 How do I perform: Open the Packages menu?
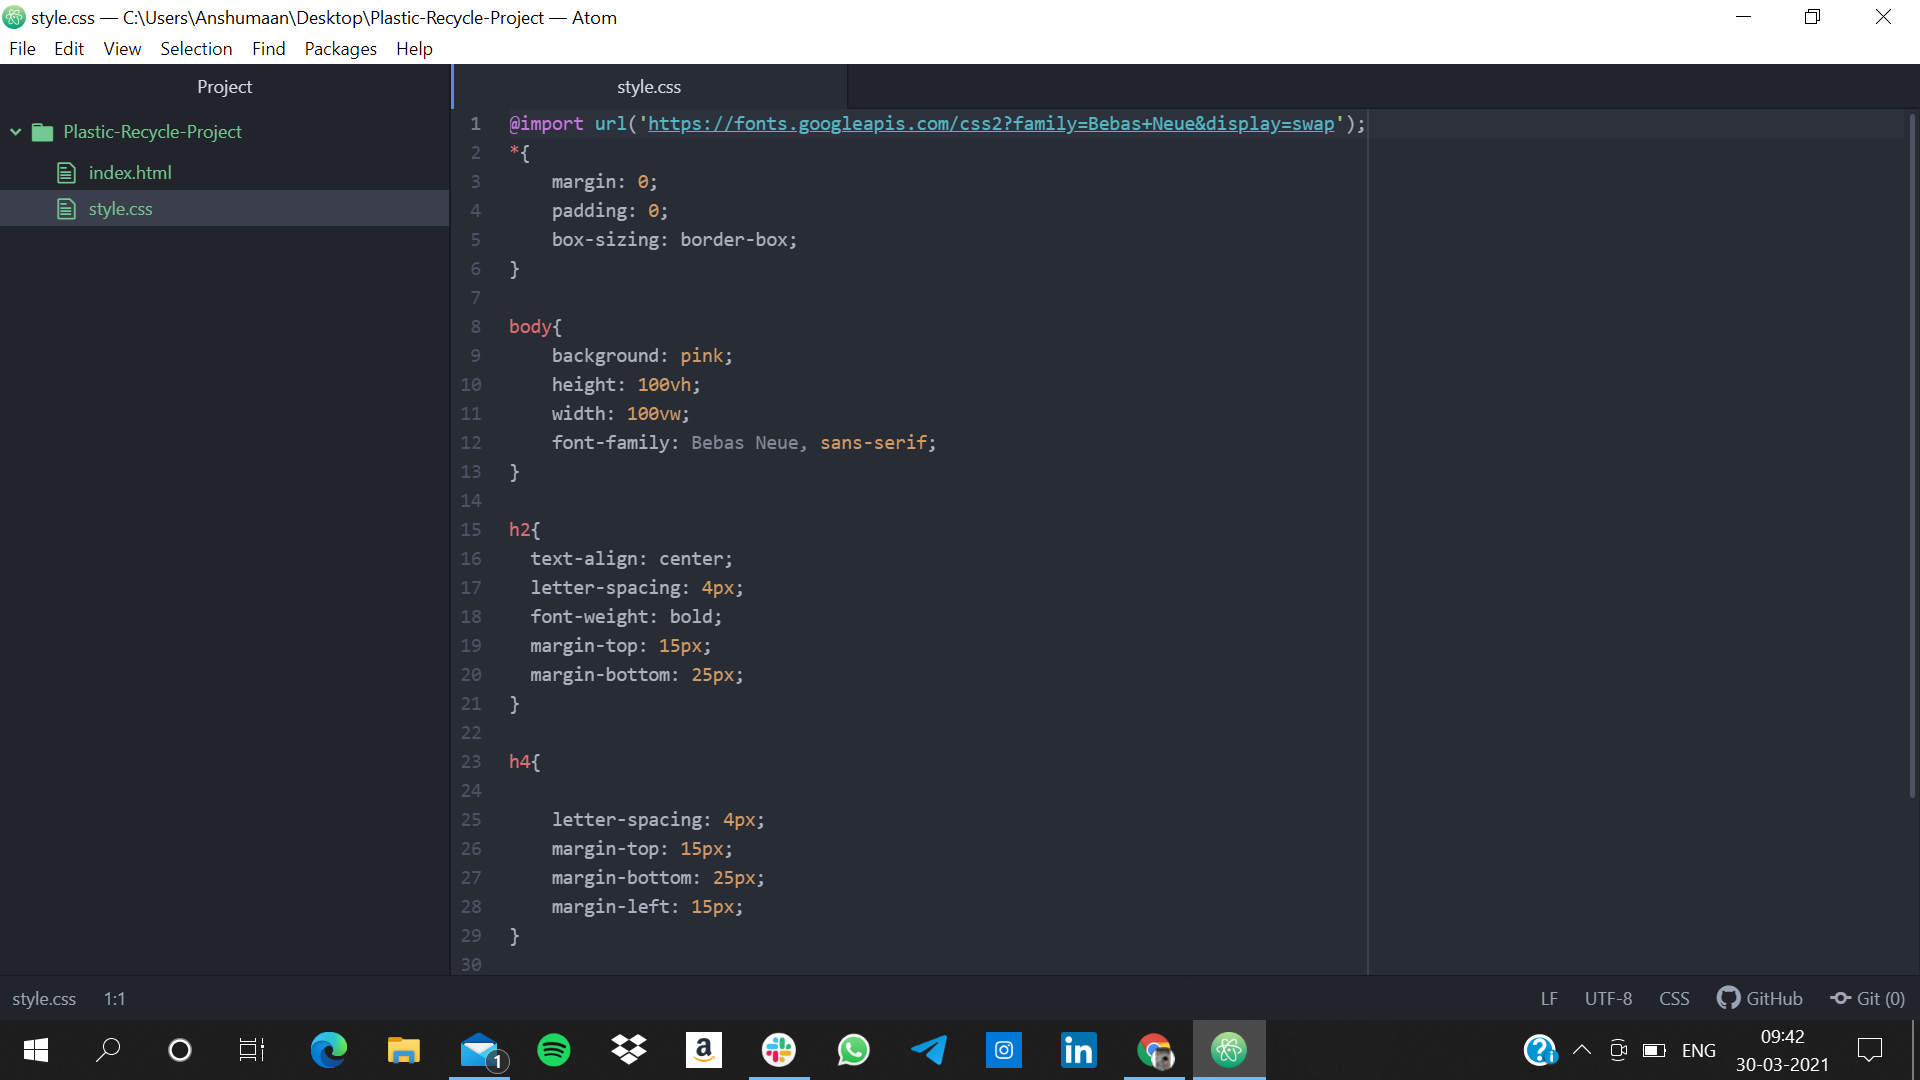(340, 48)
